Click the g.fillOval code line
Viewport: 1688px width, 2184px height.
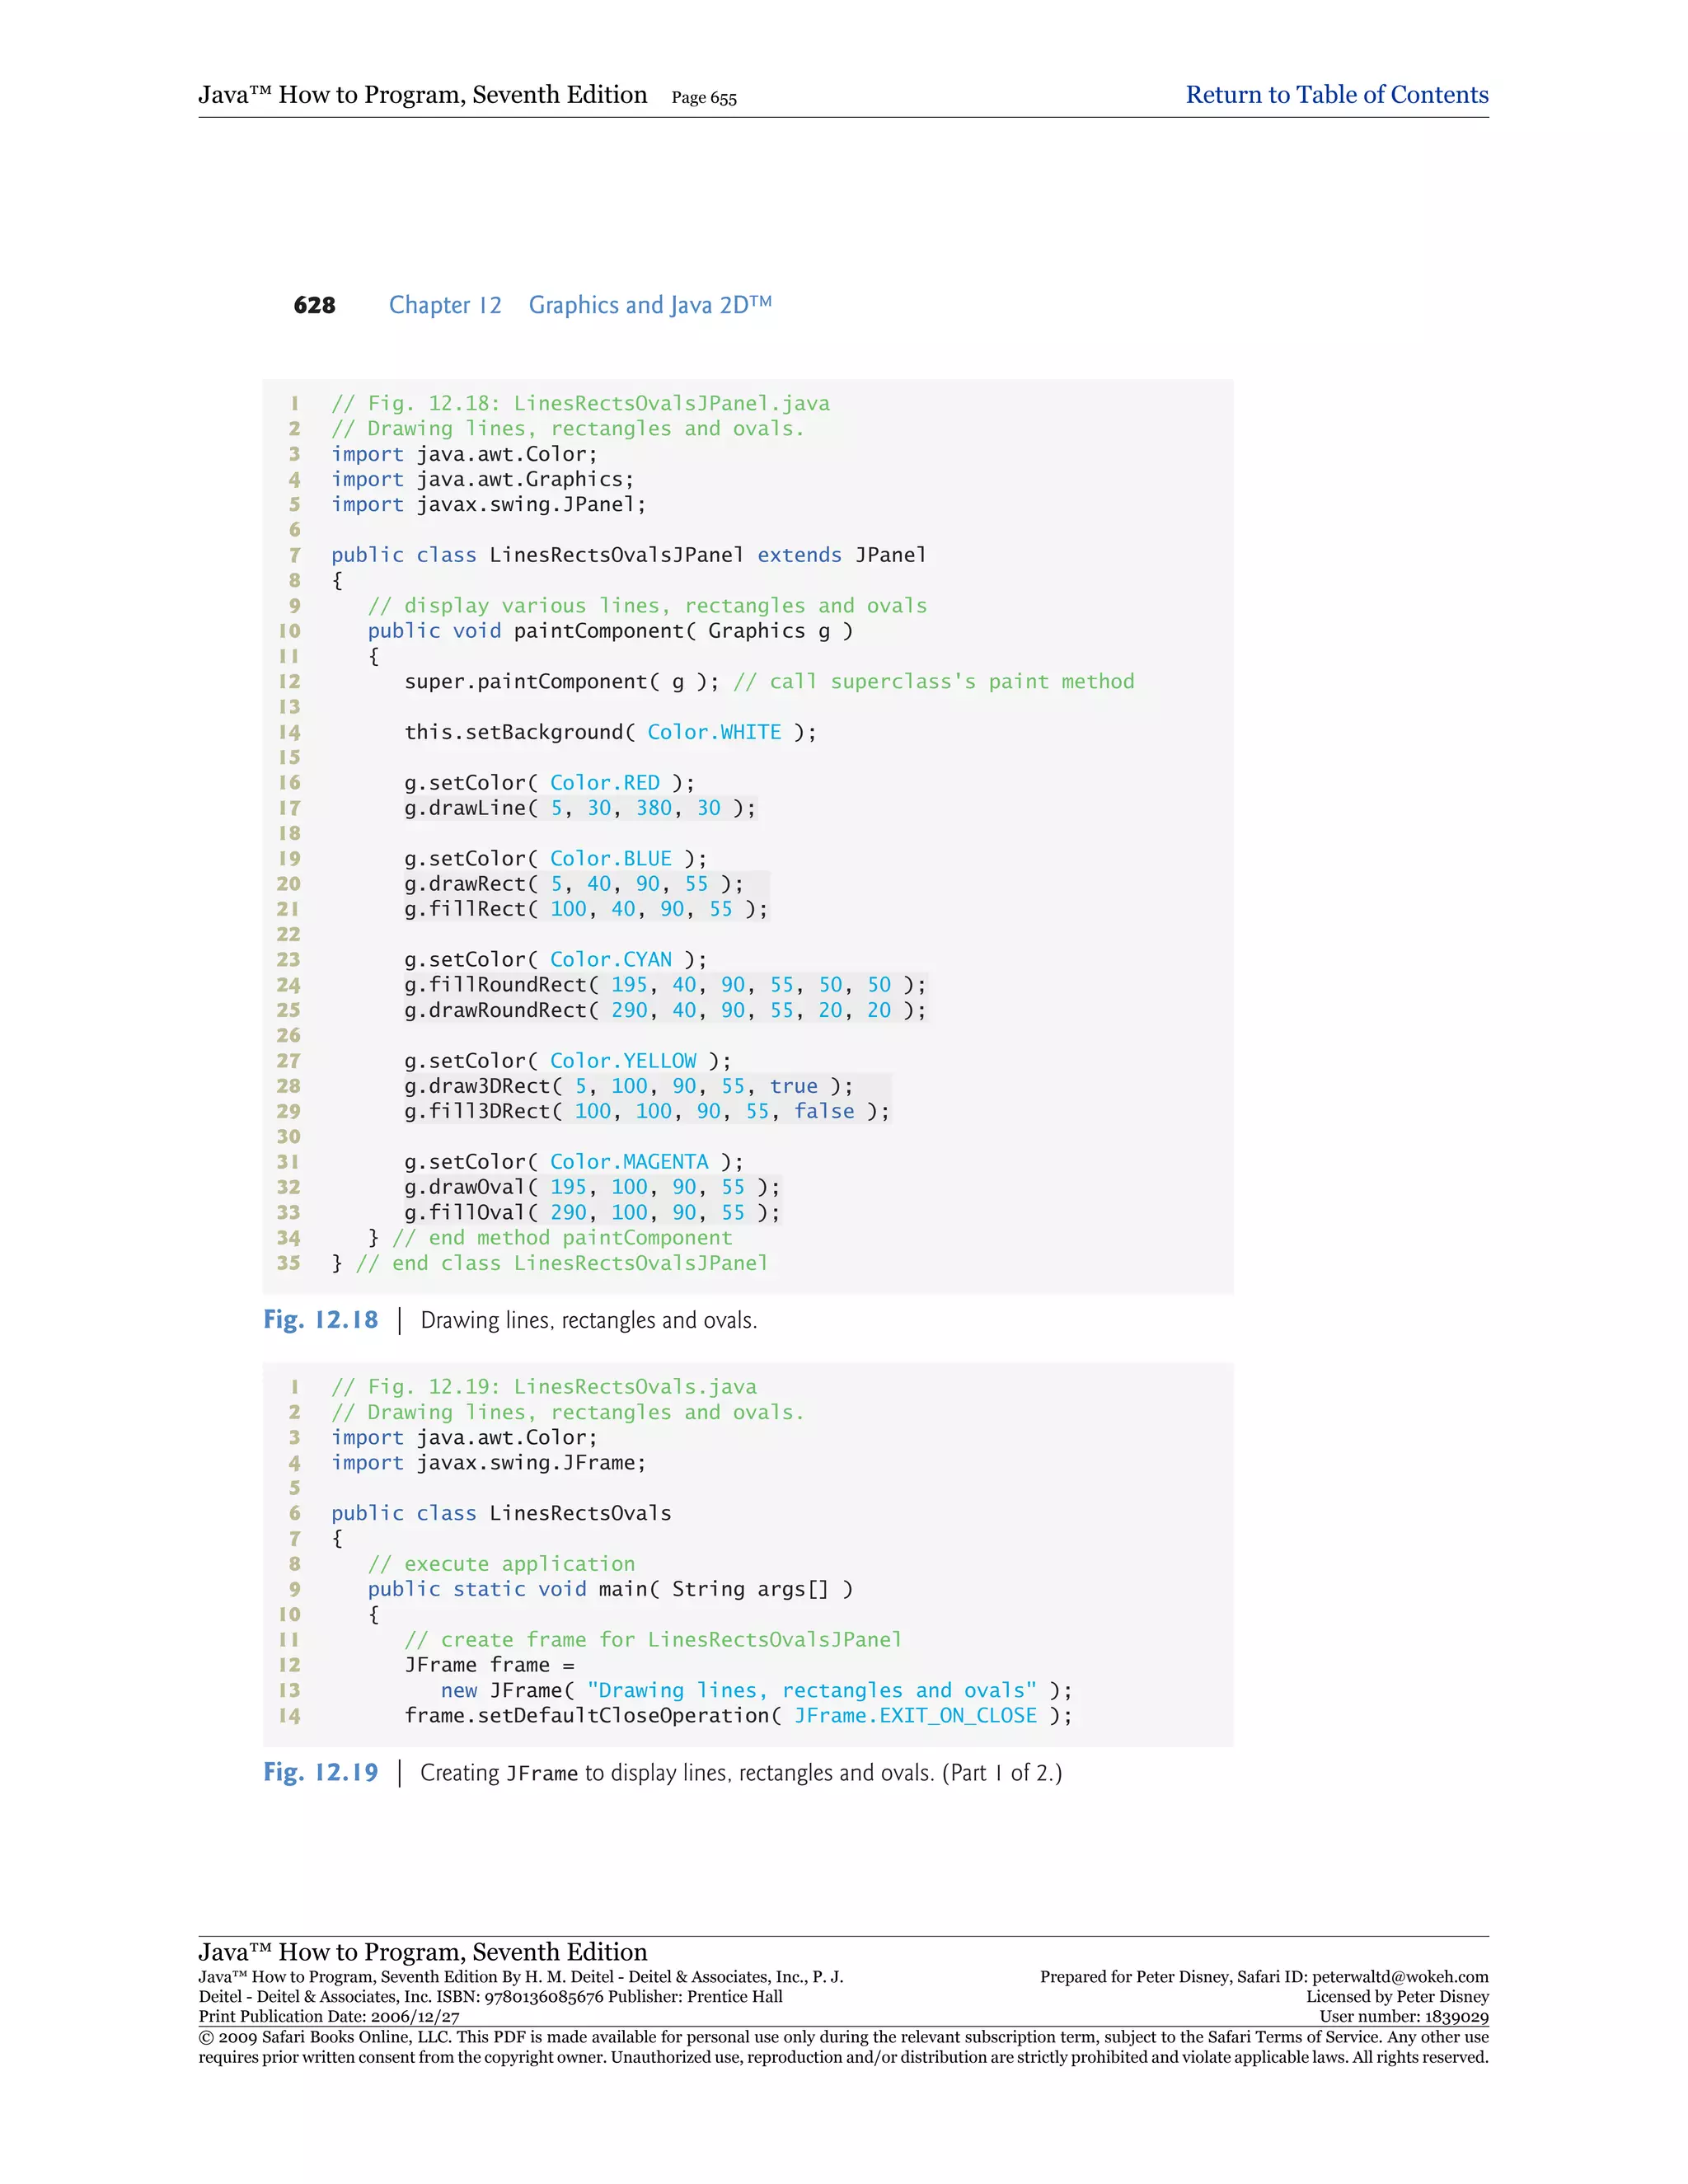pos(591,1212)
